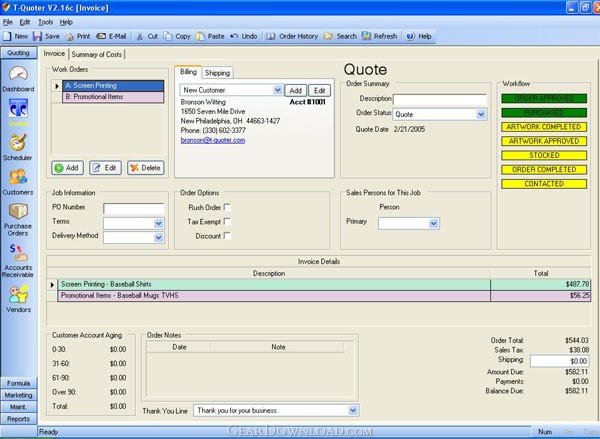This screenshot has width=600, height=439.
Task: Click the CONTACTED workflow bar
Action: [544, 184]
